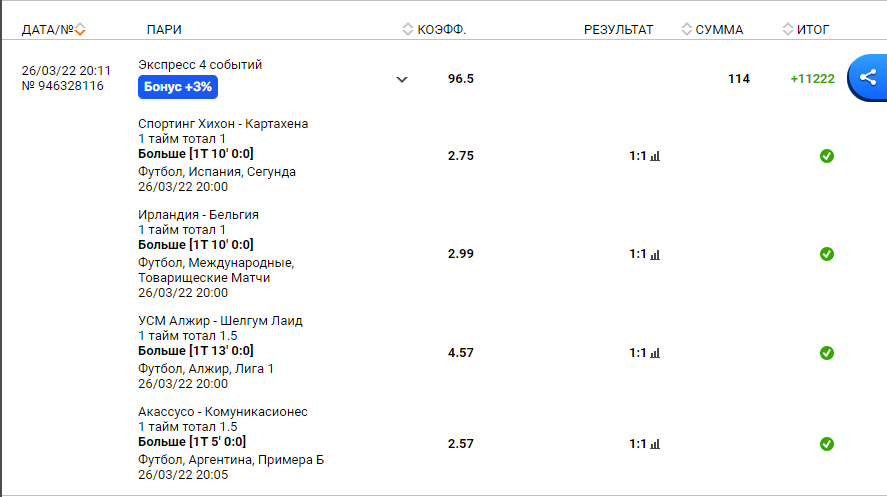Sort bets by ИТОГ column
Screen dimensions: 887x497
coord(806,30)
